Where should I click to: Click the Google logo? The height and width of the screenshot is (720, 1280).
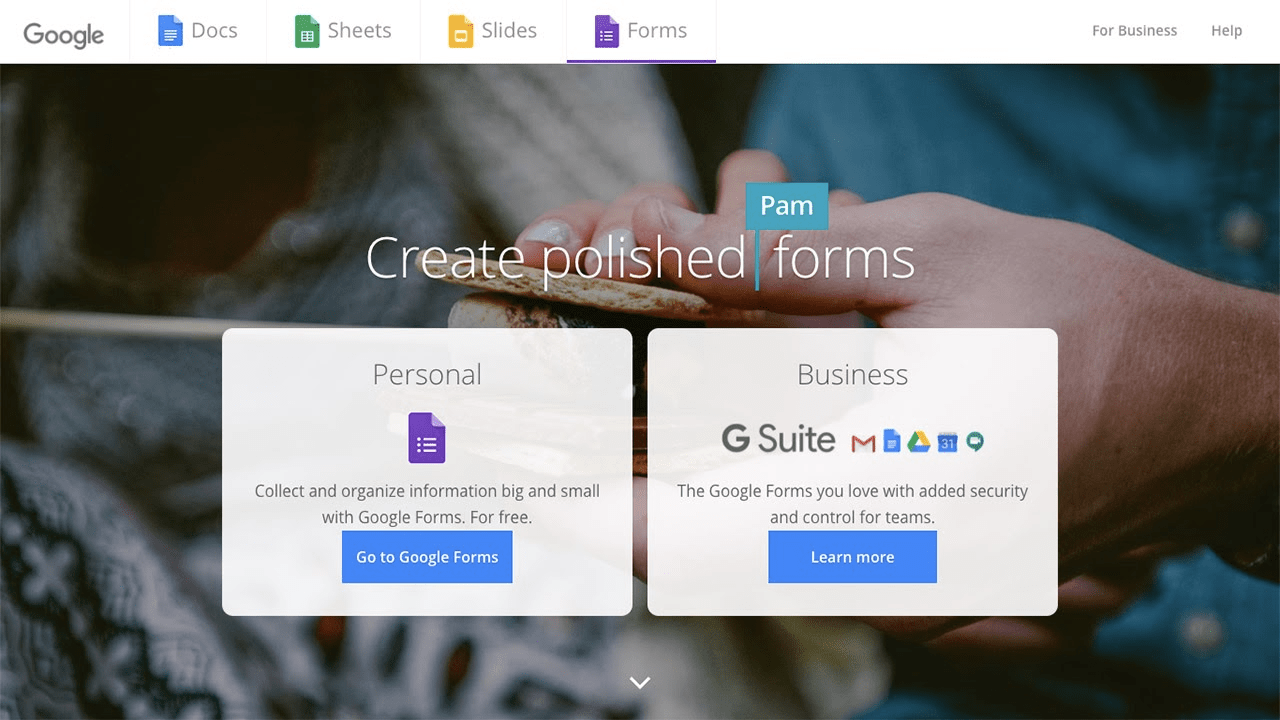(64, 34)
